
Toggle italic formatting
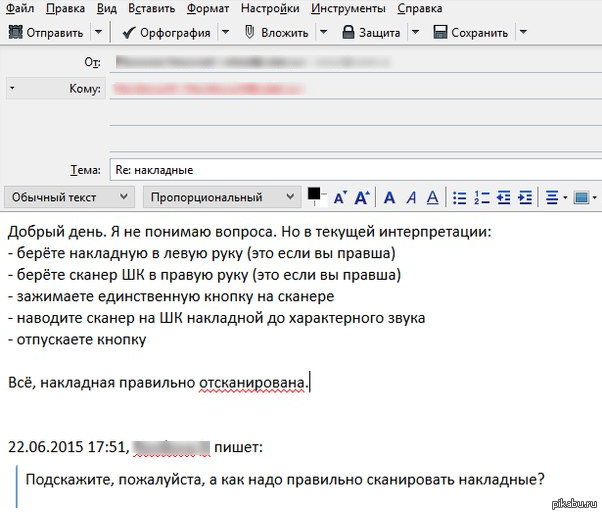point(412,198)
